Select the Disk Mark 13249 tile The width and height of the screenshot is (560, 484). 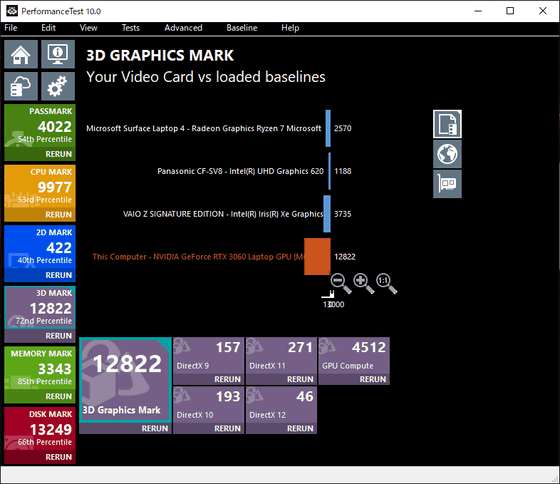(x=40, y=429)
